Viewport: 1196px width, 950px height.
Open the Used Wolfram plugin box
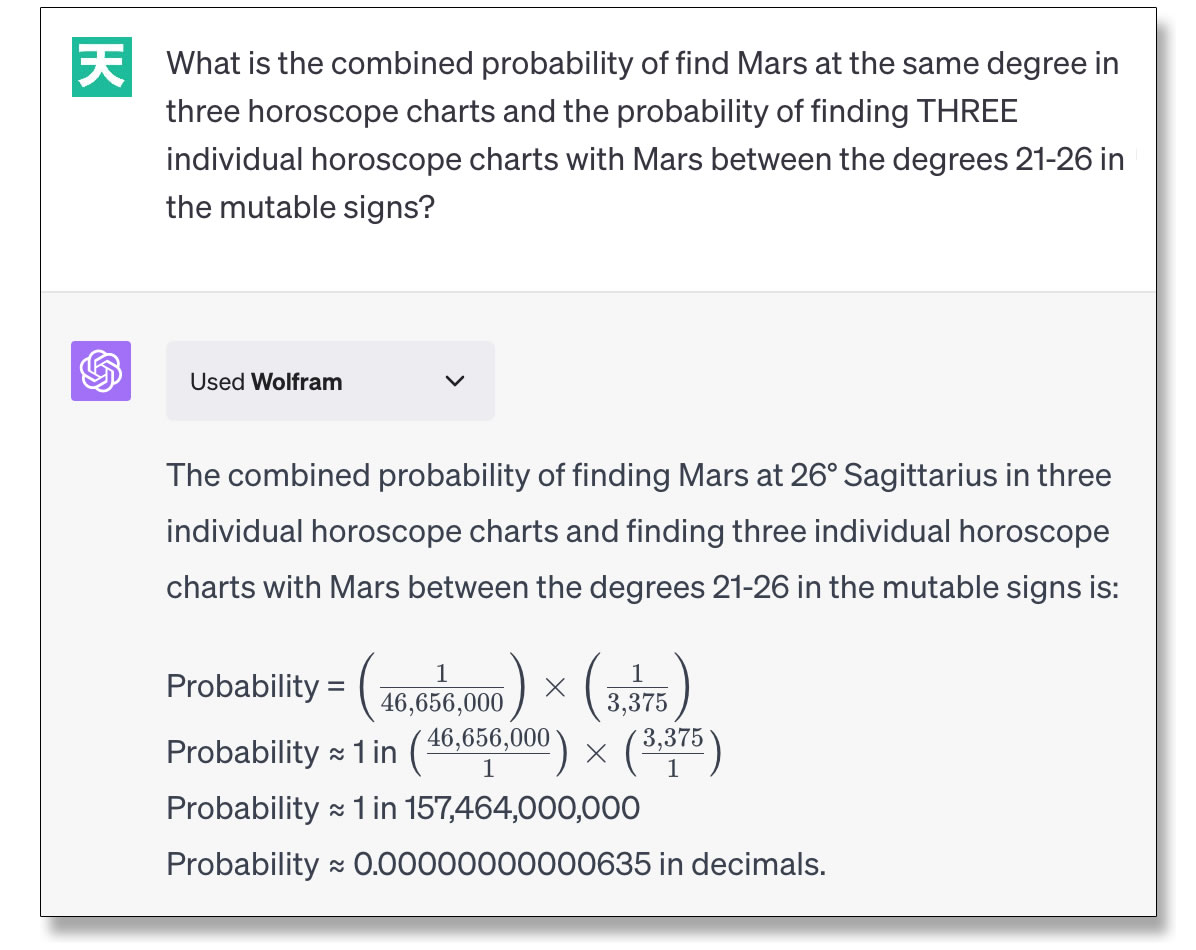coord(330,381)
